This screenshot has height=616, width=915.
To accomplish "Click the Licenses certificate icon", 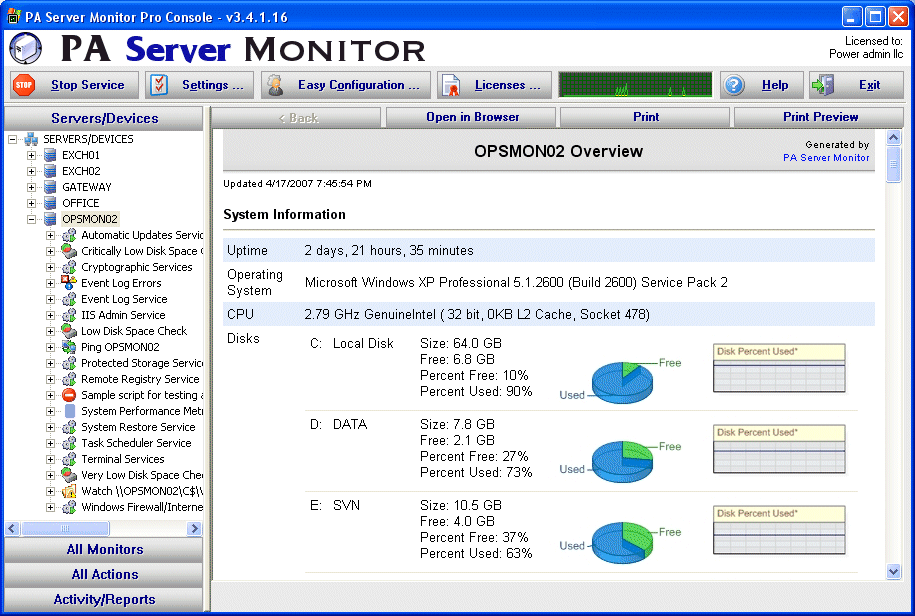I will (x=451, y=85).
